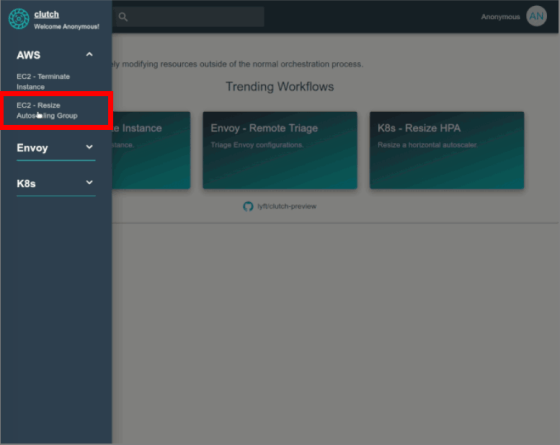Viewport: 560px width, 445px height.
Task: Select EC2 - Resize Autoscaling Group item
Action: pyautogui.click(x=47, y=110)
